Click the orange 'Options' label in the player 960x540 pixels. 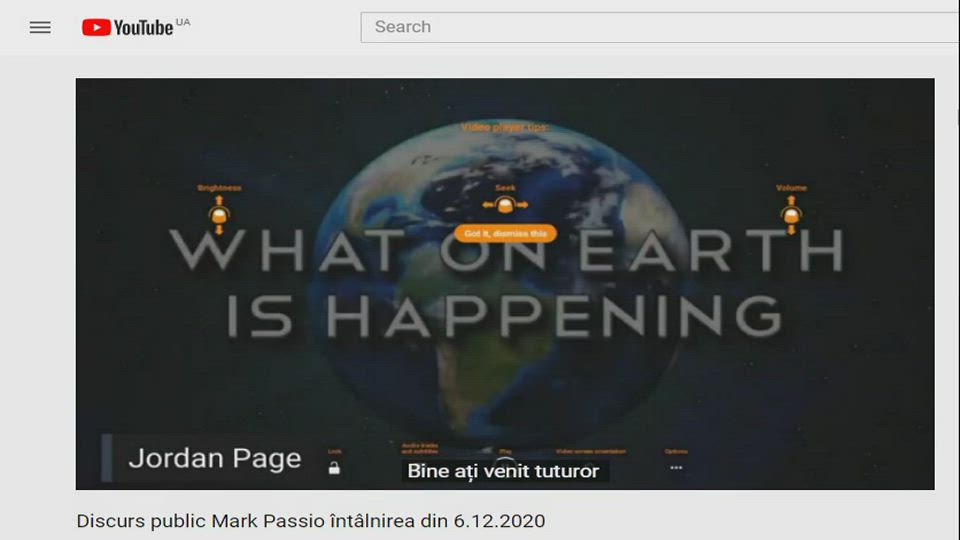tap(676, 451)
